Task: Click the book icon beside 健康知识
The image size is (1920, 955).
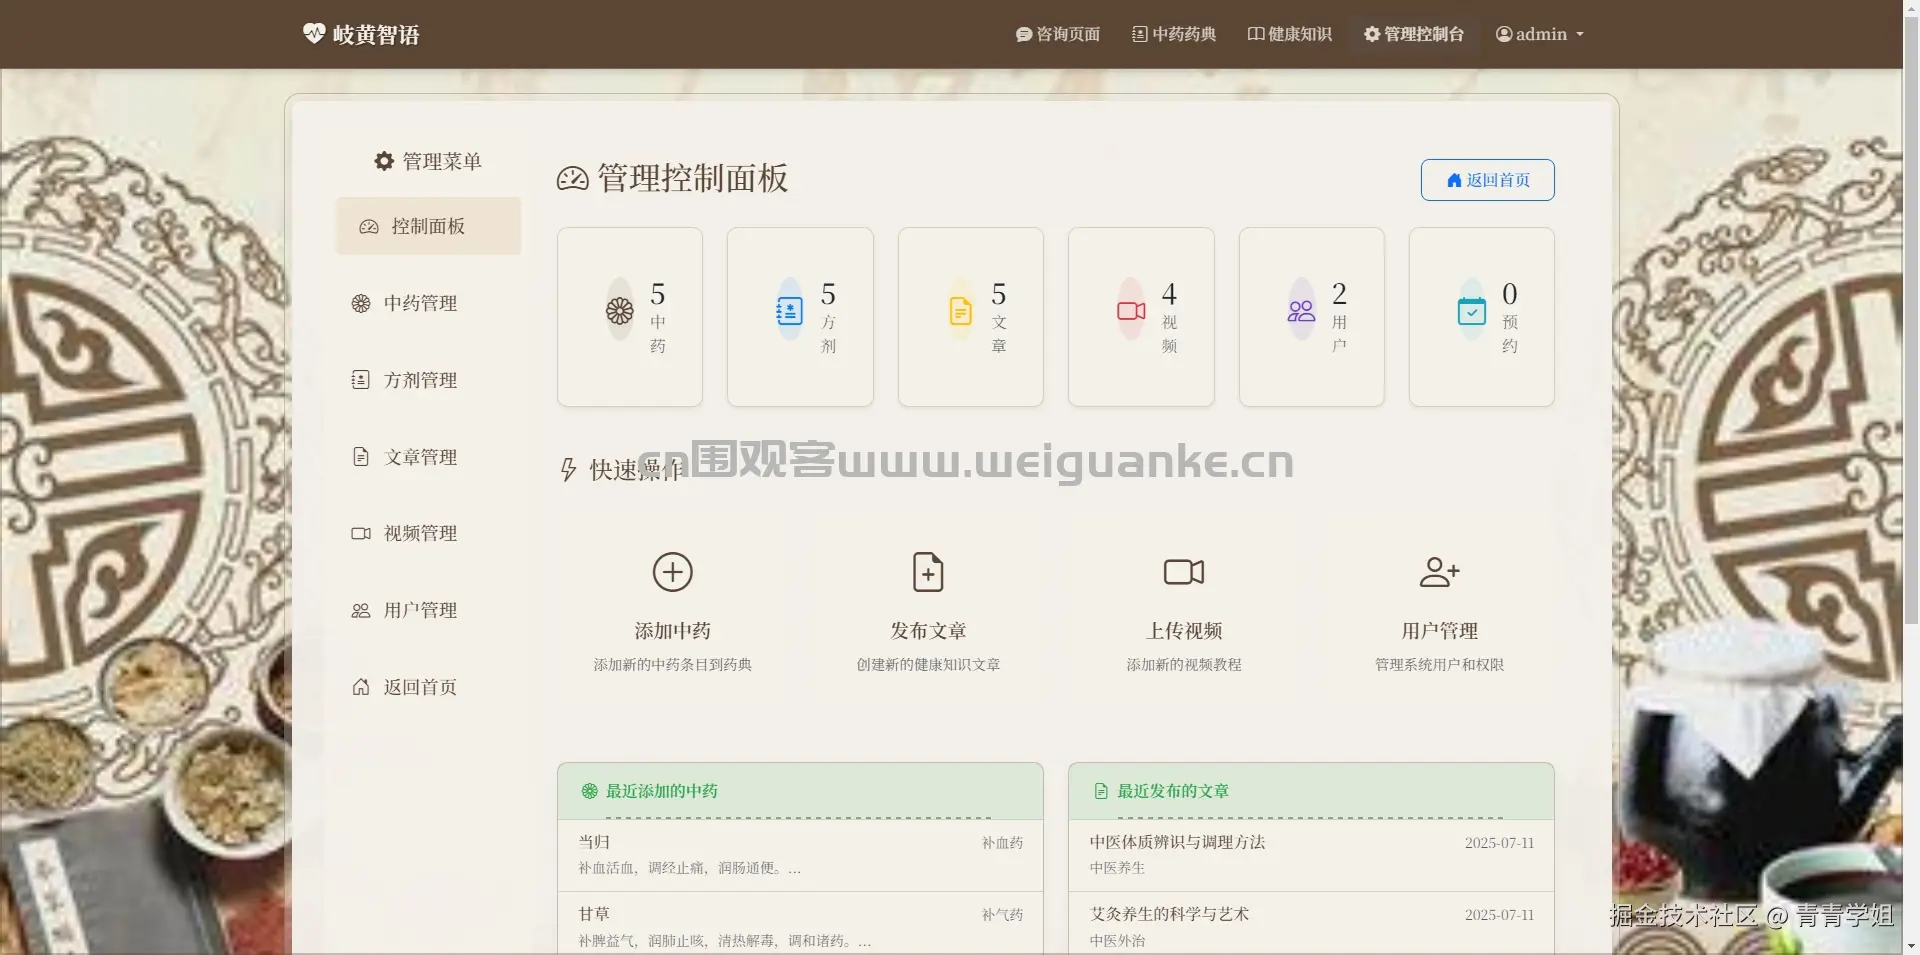Action: [1256, 34]
